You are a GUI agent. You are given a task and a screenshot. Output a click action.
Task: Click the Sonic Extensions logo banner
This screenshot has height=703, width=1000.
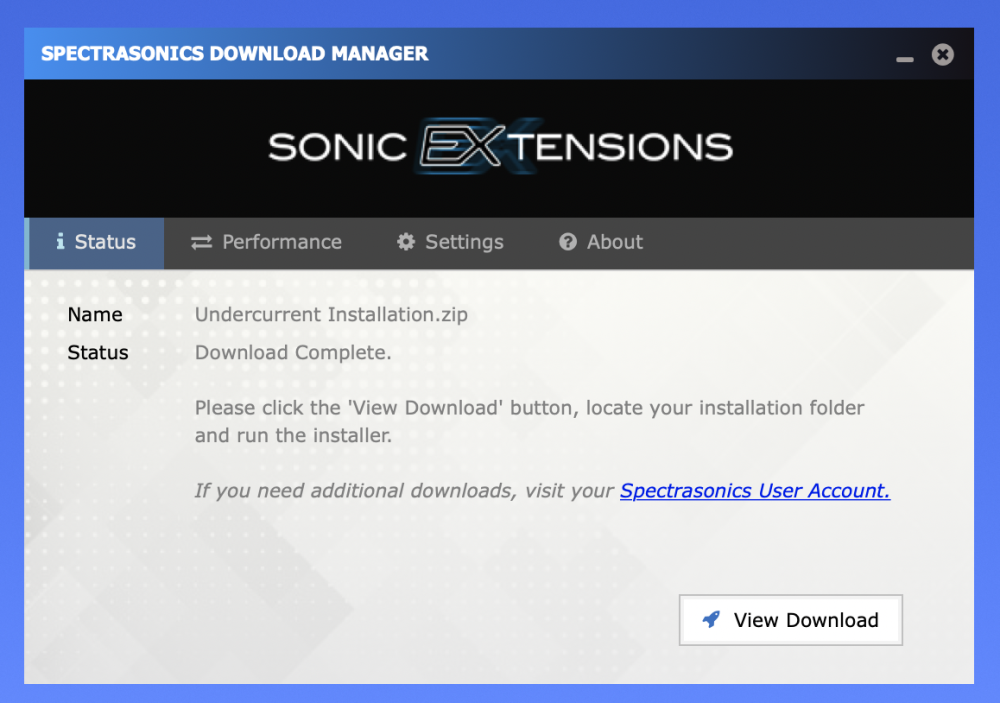(x=501, y=147)
